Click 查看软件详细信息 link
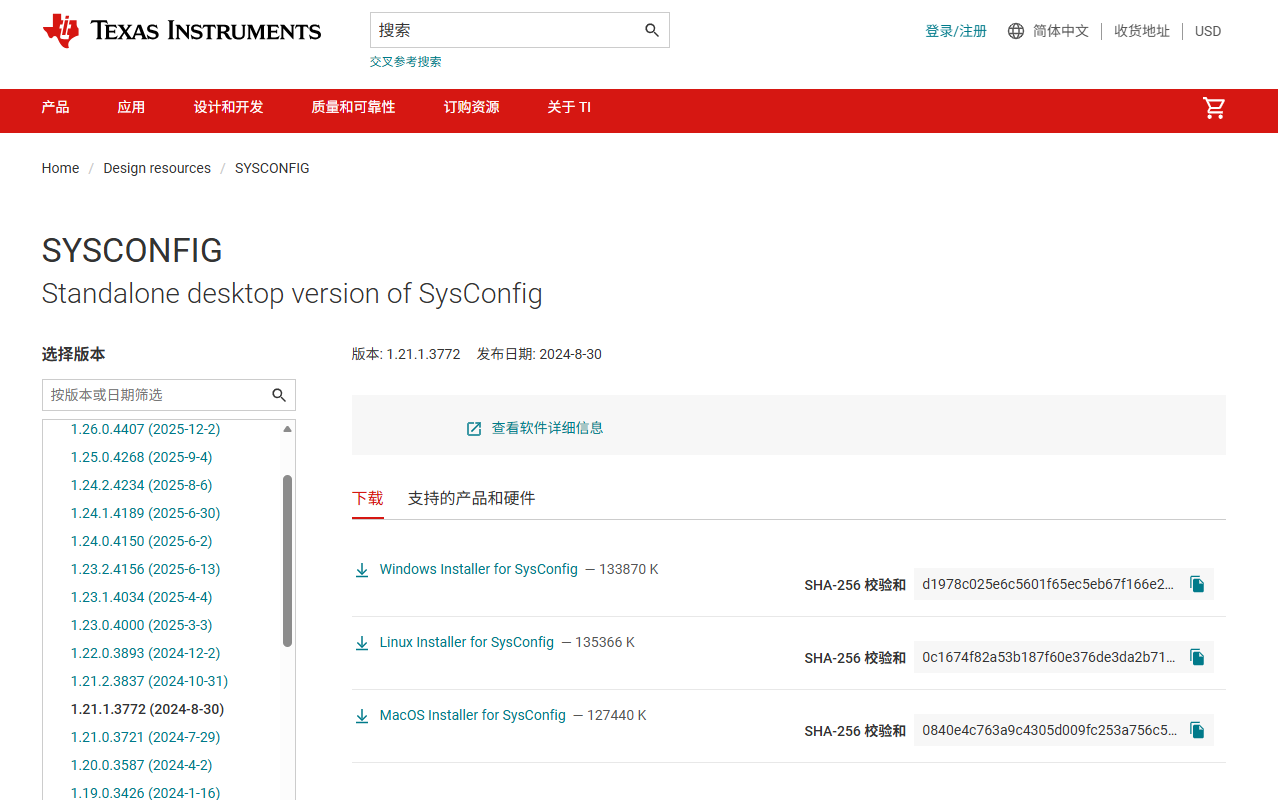The width and height of the screenshot is (1278, 800). click(547, 428)
